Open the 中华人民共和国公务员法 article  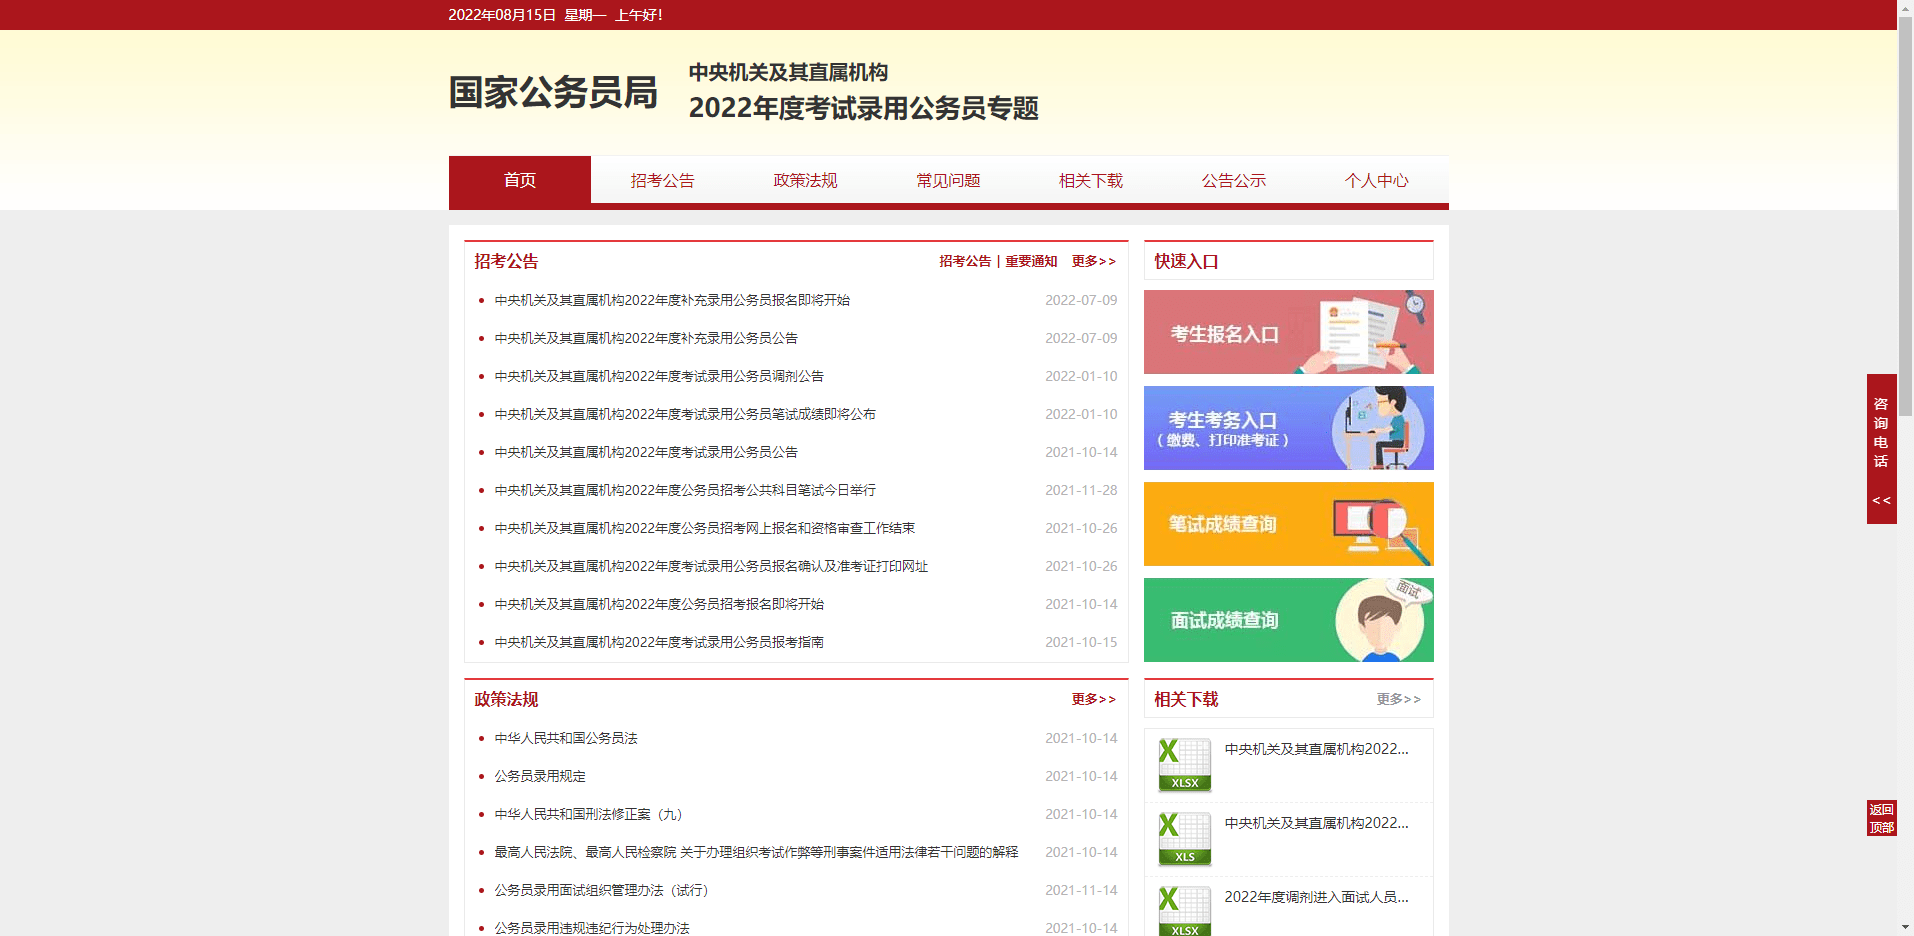tap(566, 738)
